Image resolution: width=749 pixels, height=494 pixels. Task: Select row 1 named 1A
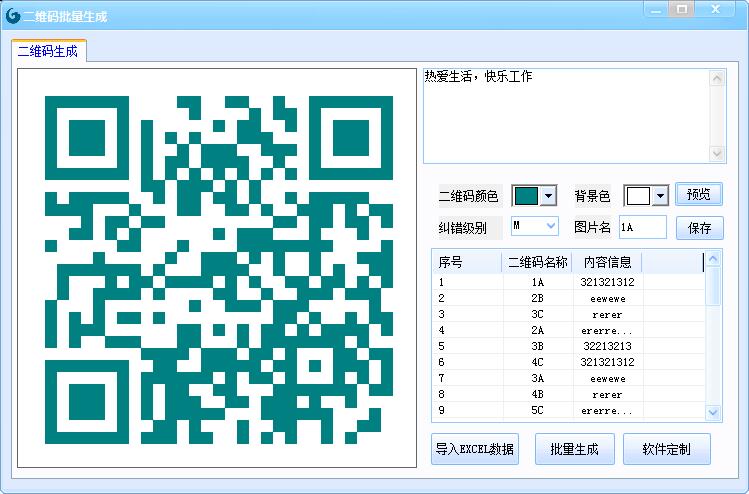point(568,282)
